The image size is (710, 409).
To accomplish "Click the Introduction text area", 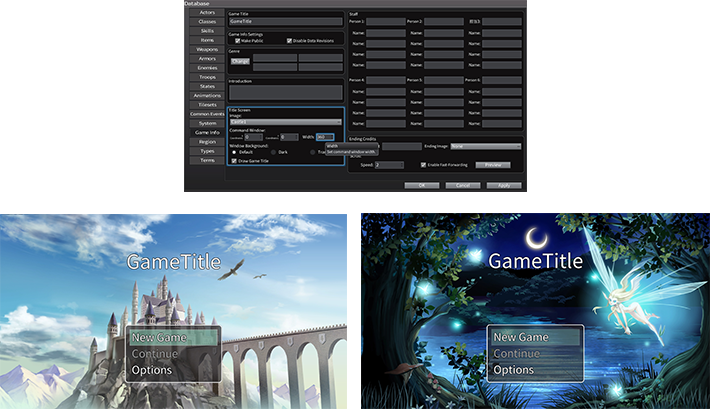I will (285, 92).
